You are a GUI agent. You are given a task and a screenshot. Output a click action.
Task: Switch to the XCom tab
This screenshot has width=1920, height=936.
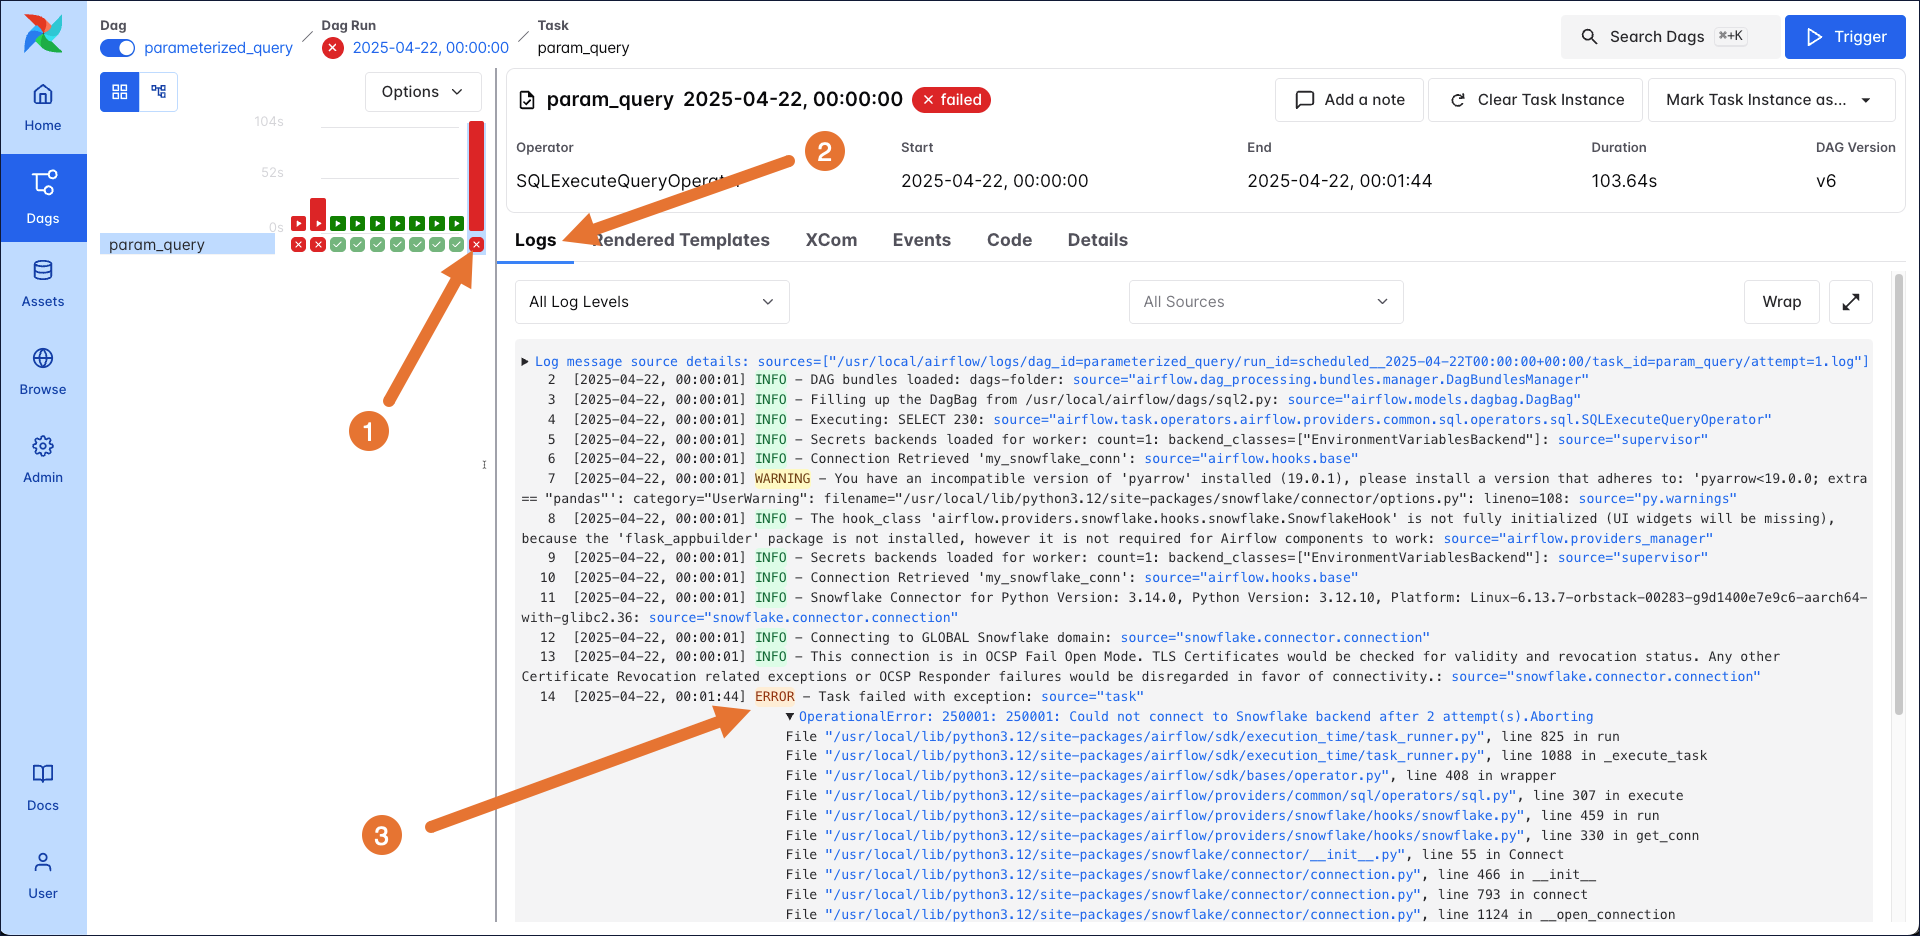[x=831, y=240]
